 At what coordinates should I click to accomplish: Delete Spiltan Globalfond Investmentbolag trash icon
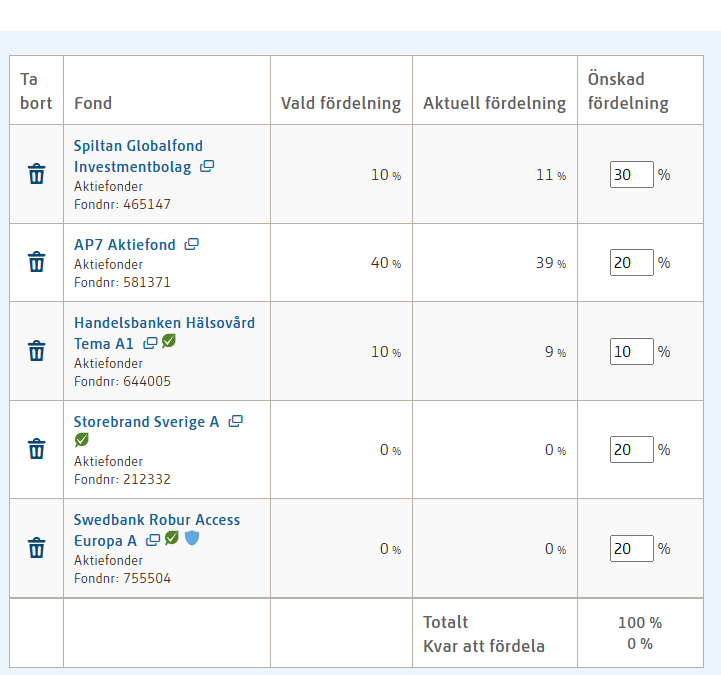point(37,174)
